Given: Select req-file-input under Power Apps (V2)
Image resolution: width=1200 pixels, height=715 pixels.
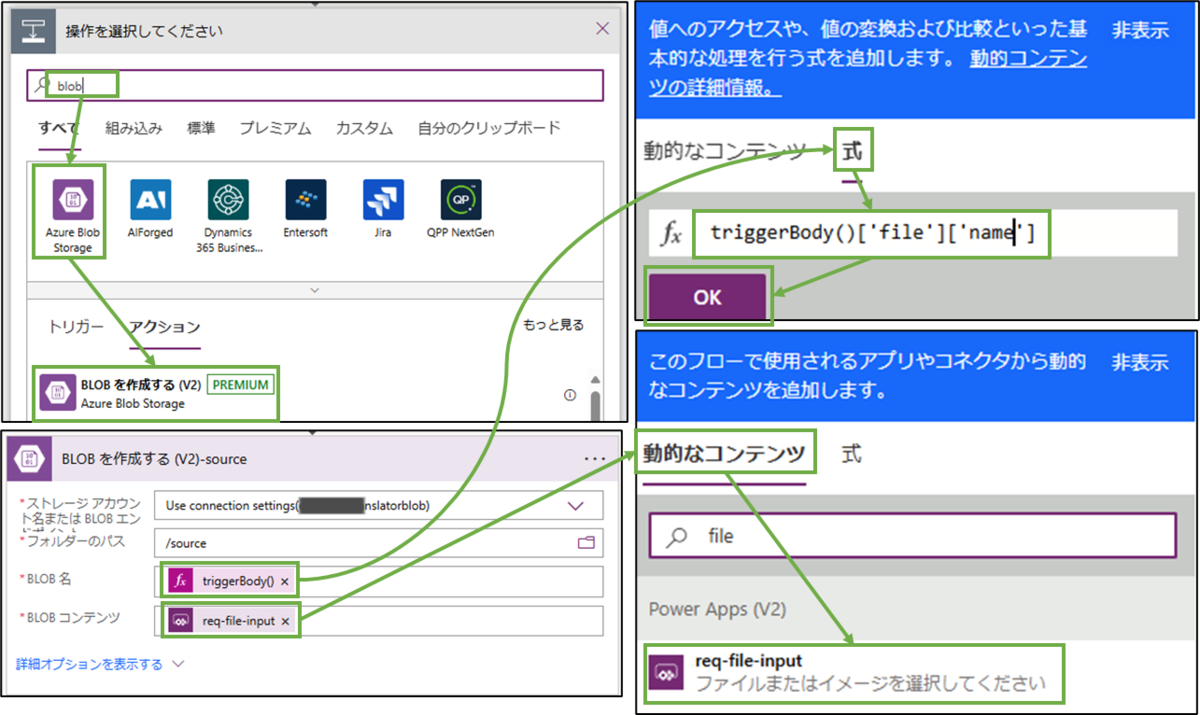Looking at the screenshot, I should click(x=855, y=673).
